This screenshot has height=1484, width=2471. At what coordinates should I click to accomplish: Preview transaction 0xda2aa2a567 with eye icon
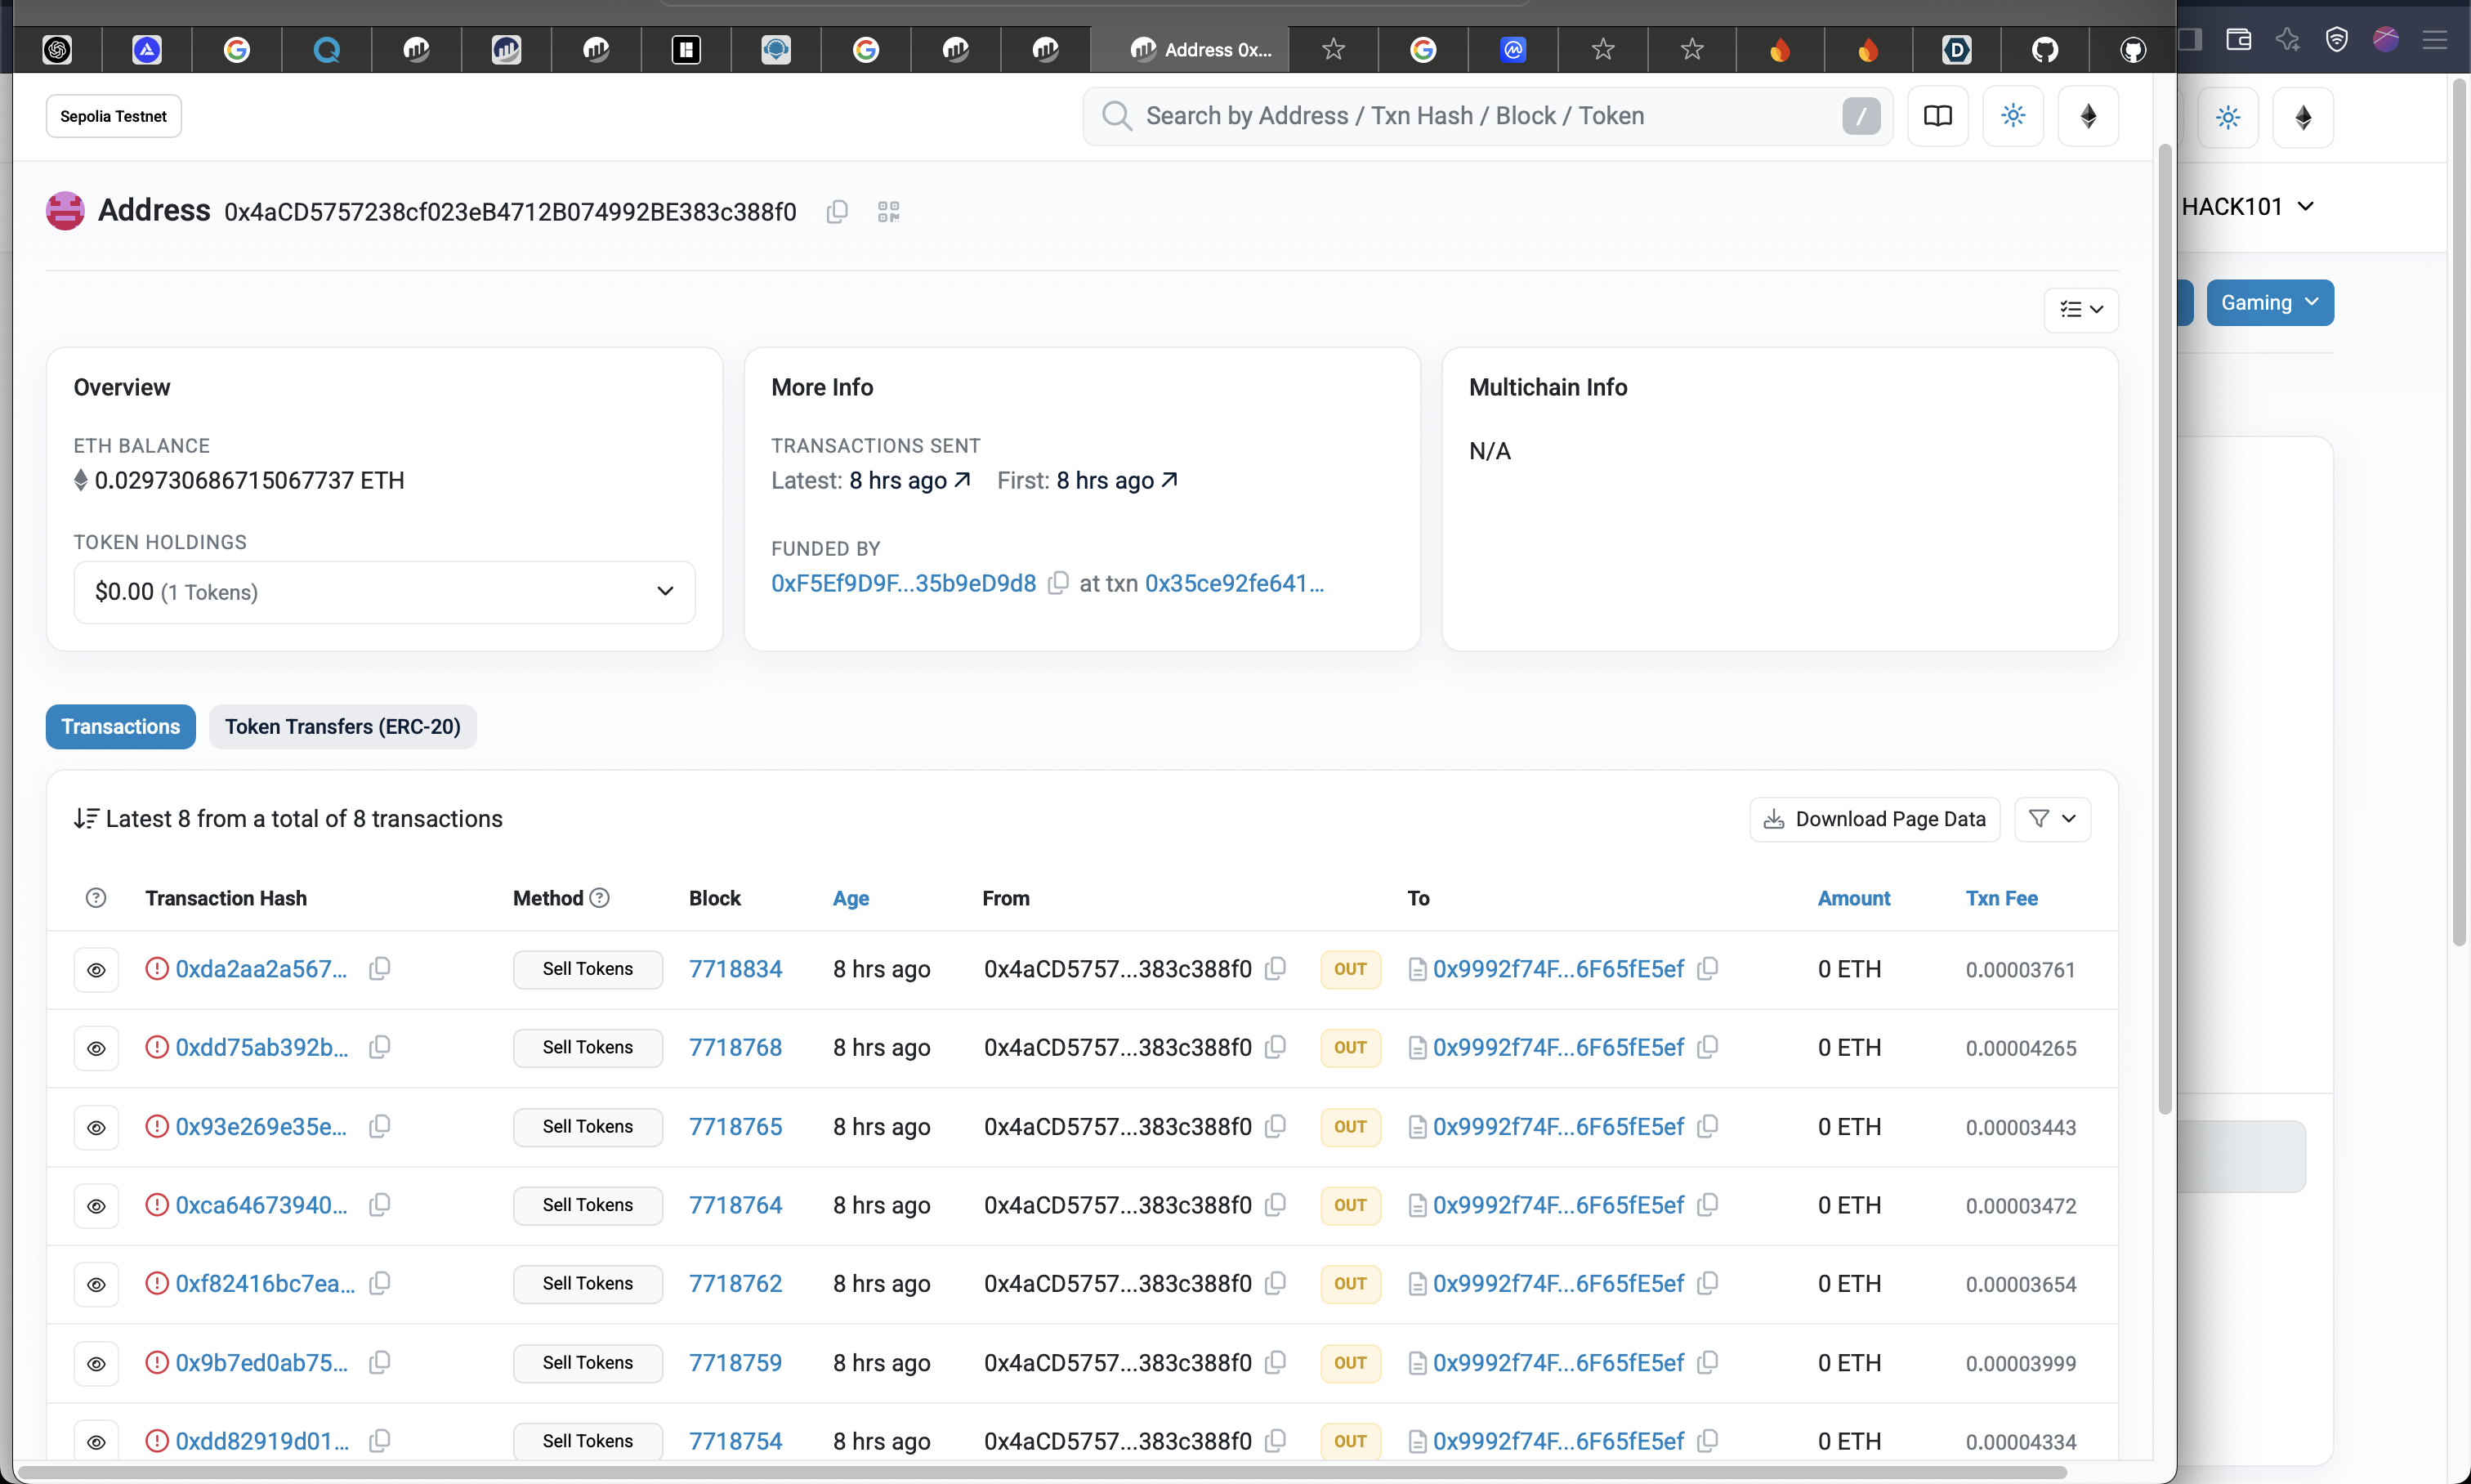[96, 969]
